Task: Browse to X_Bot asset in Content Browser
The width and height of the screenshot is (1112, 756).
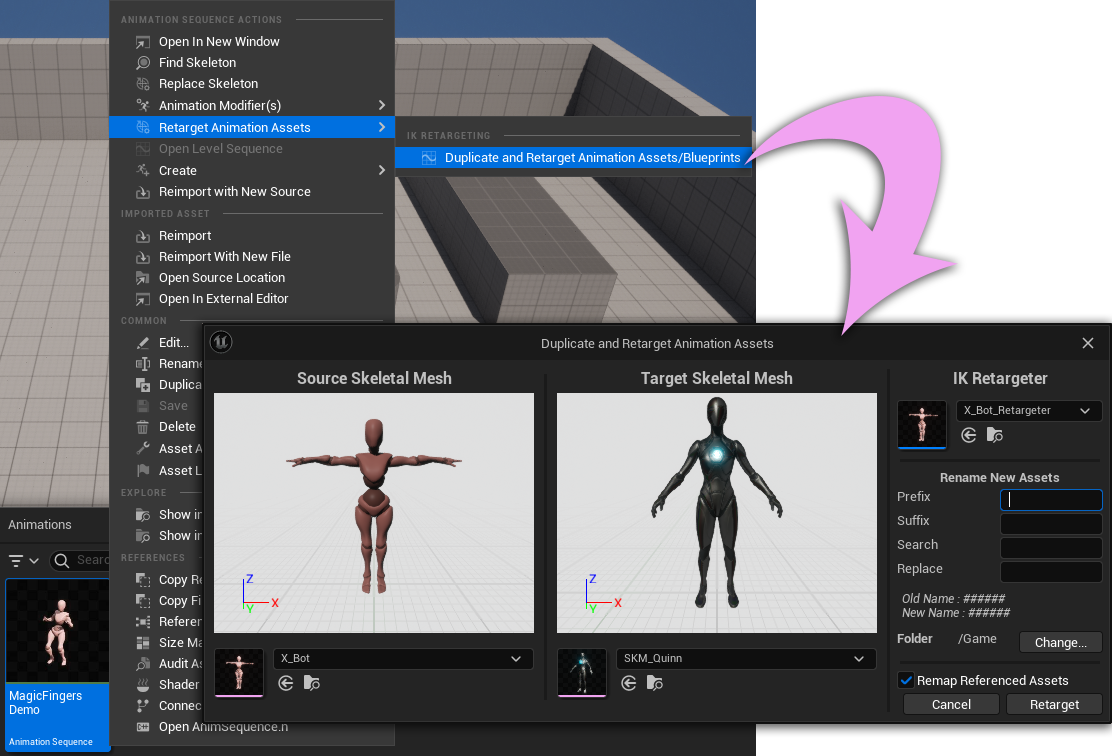Action: [311, 683]
